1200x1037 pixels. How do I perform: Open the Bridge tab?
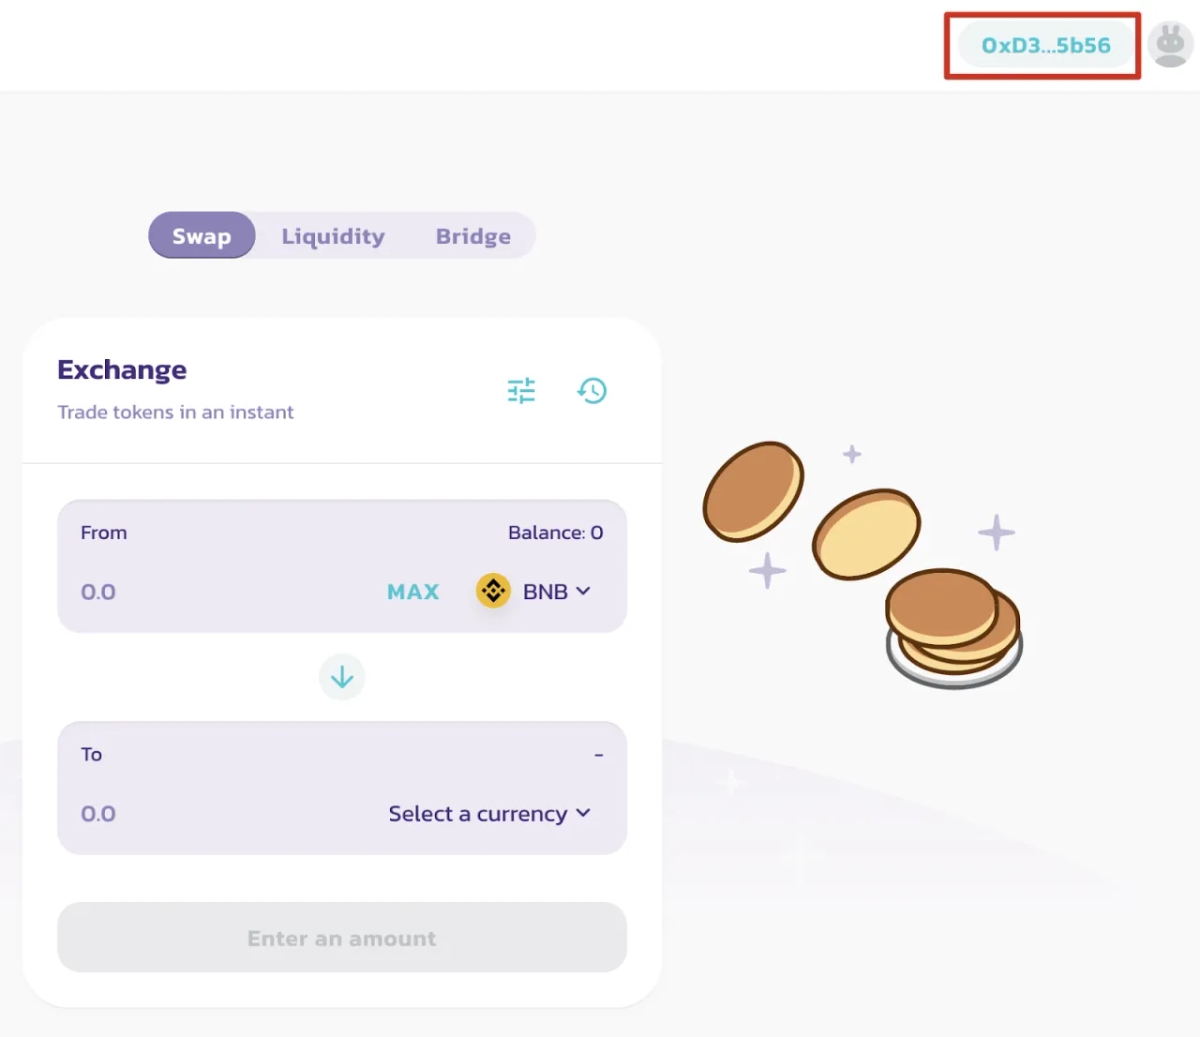click(473, 236)
